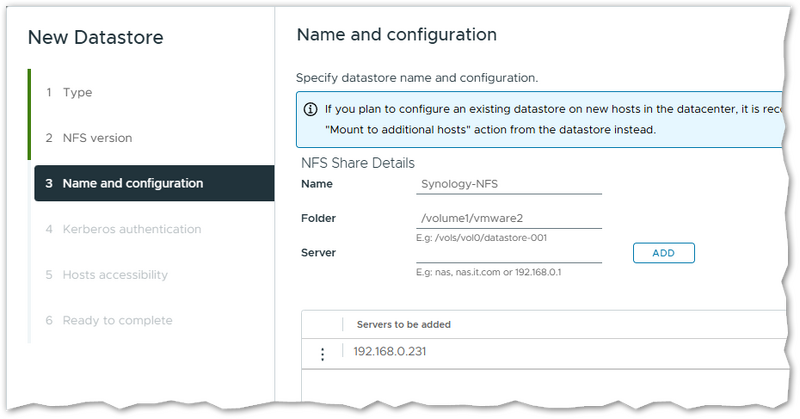Viewport: 800px width, 419px height.
Task: Select the Name and configuration step
Action: [x=132, y=183]
